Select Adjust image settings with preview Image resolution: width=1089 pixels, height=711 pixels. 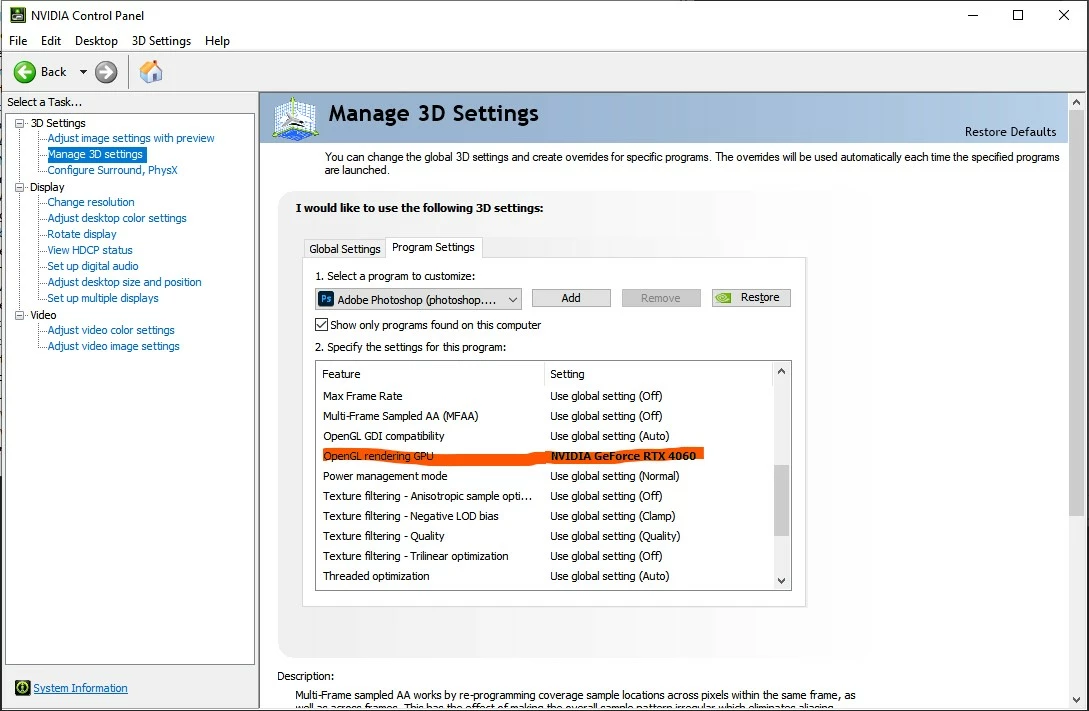pyautogui.click(x=131, y=138)
